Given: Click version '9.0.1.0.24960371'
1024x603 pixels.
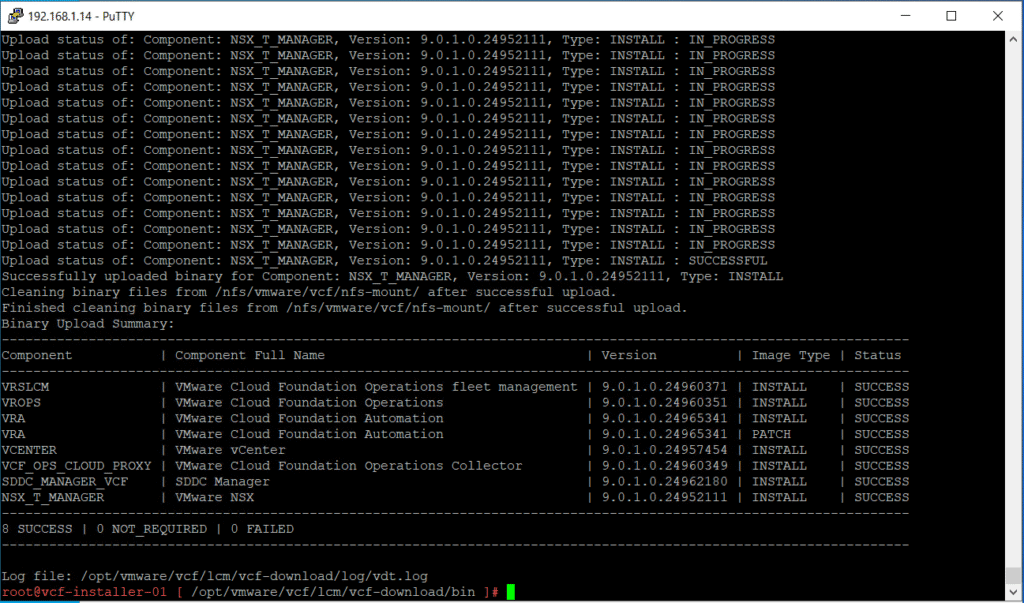Looking at the screenshot, I should 664,387.
